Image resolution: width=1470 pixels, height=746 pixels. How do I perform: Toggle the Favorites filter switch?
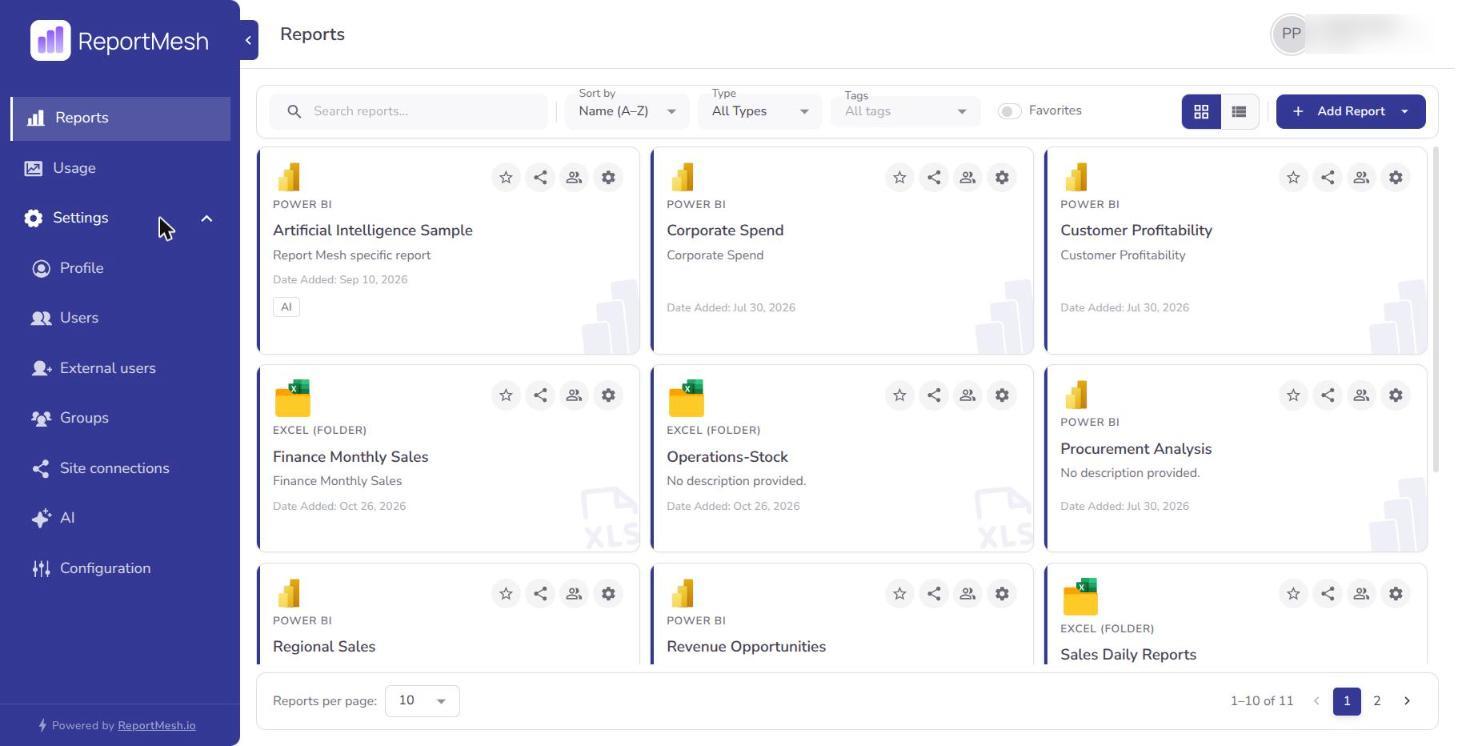pyautogui.click(x=1010, y=111)
